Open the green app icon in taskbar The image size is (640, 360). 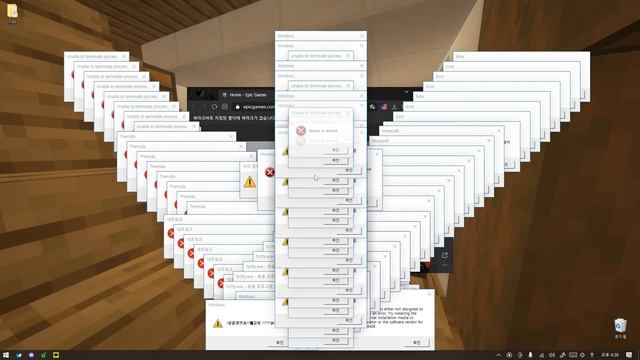(x=44, y=355)
